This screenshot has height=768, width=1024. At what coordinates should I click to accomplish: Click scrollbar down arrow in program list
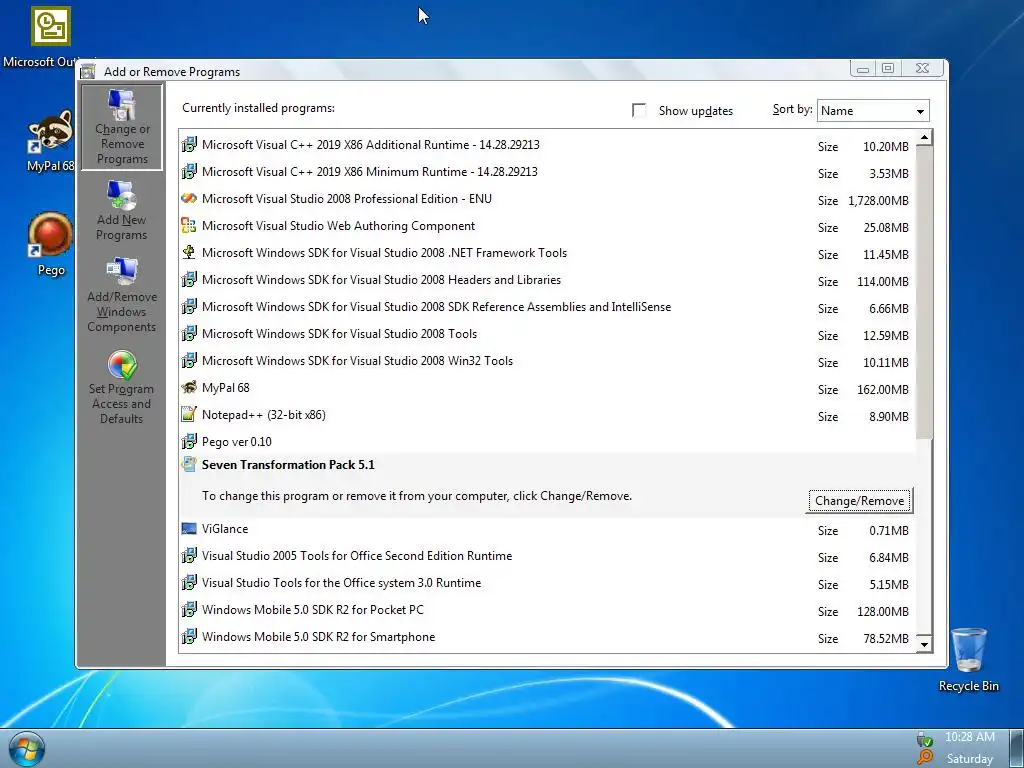924,645
